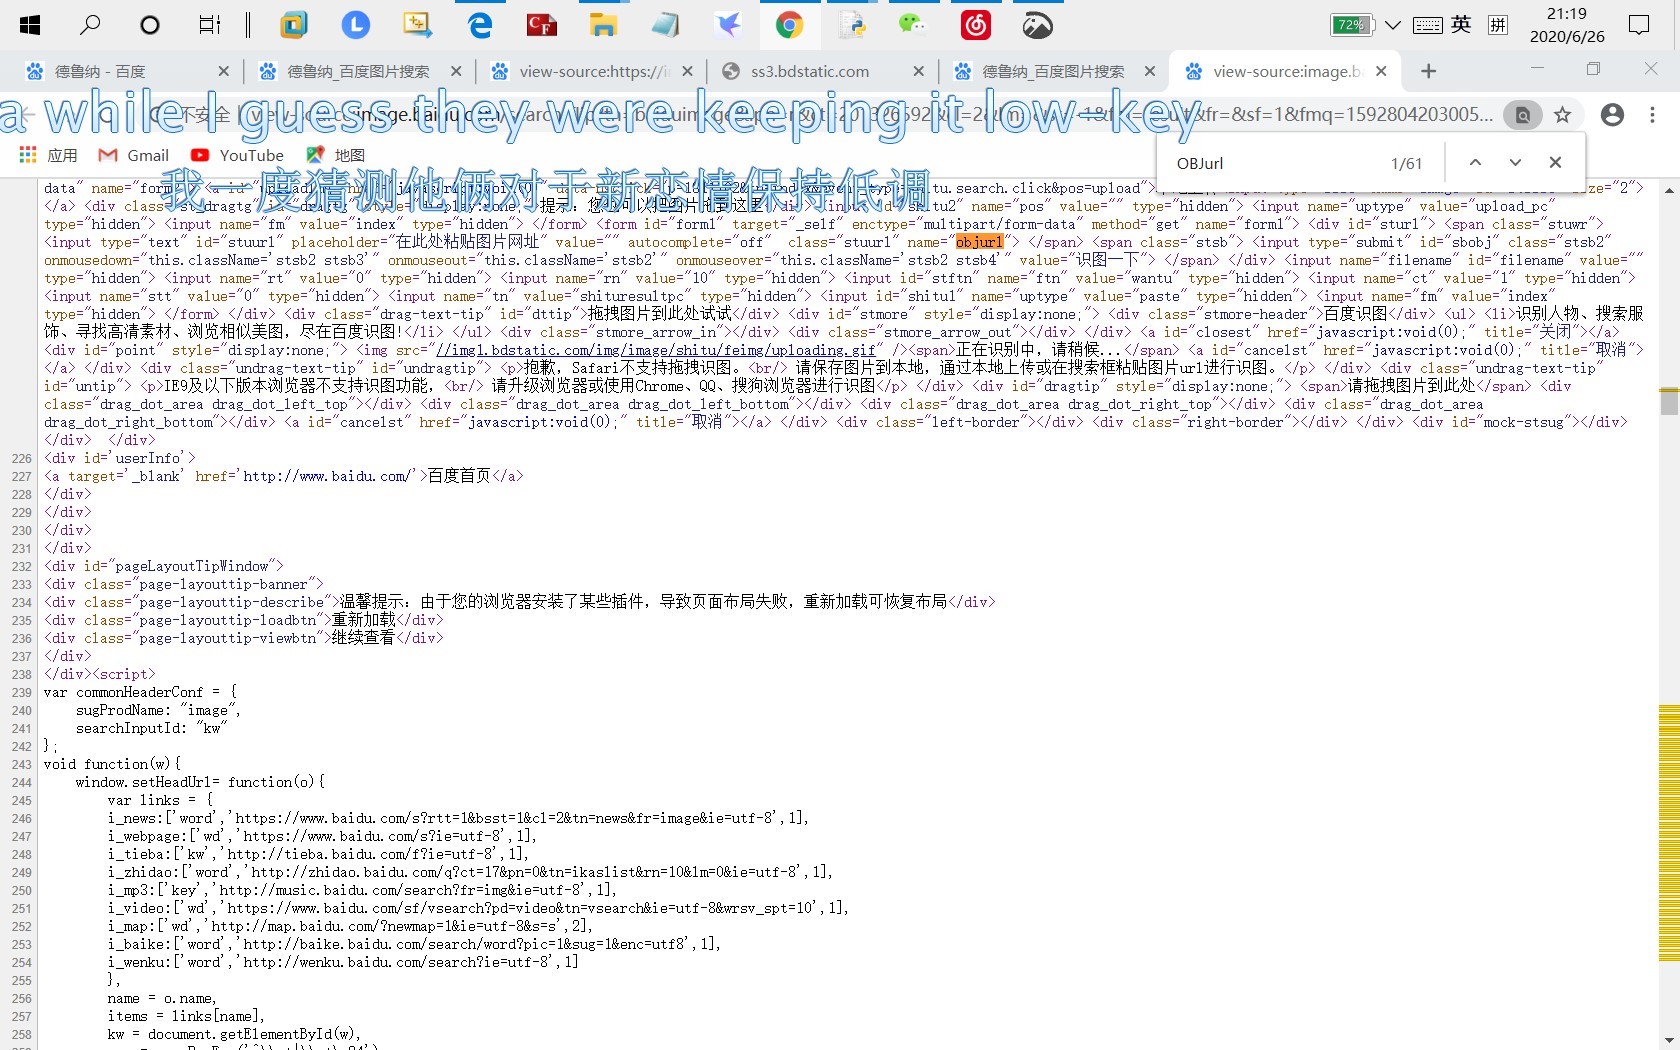Image resolution: width=1680 pixels, height=1050 pixels.
Task: Open a new Chrome tab
Action: pos(1429,71)
